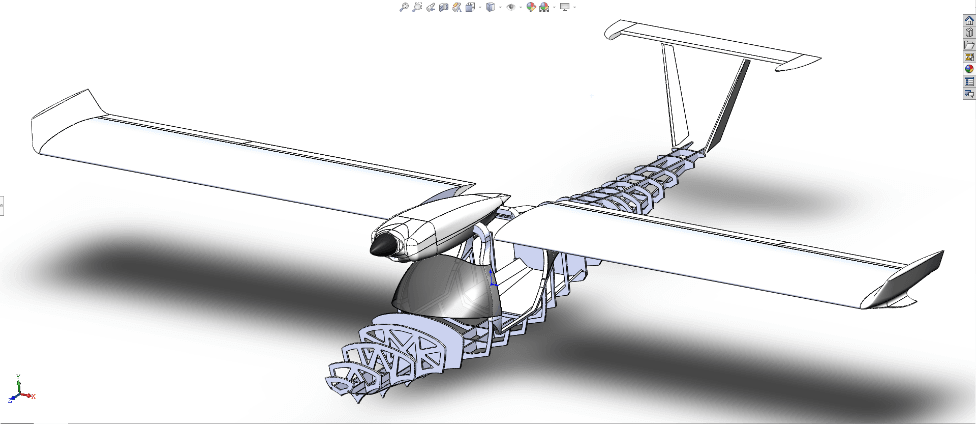Open the View Settings monitor icon
The image size is (976, 424).
(x=564, y=7)
